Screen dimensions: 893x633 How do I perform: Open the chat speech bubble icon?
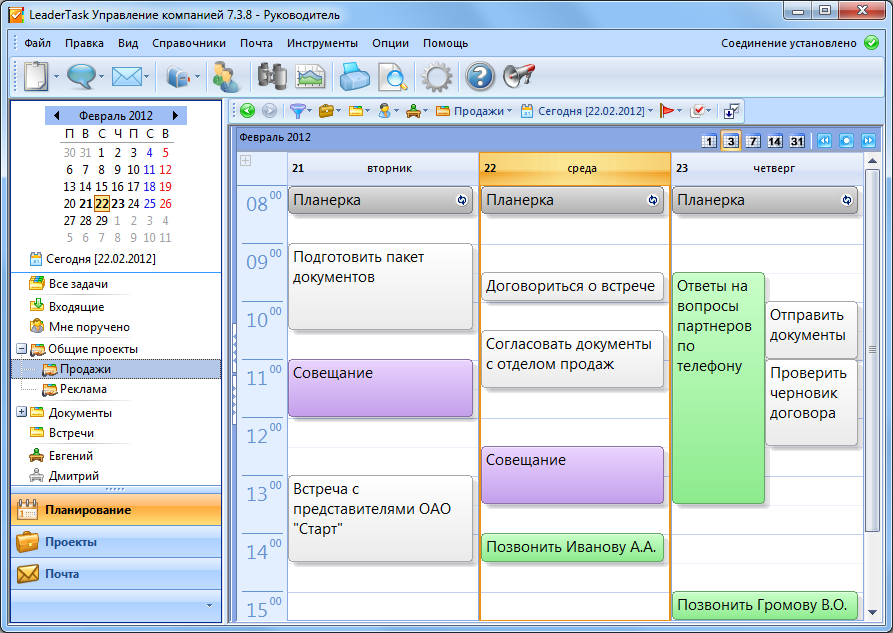[80, 76]
